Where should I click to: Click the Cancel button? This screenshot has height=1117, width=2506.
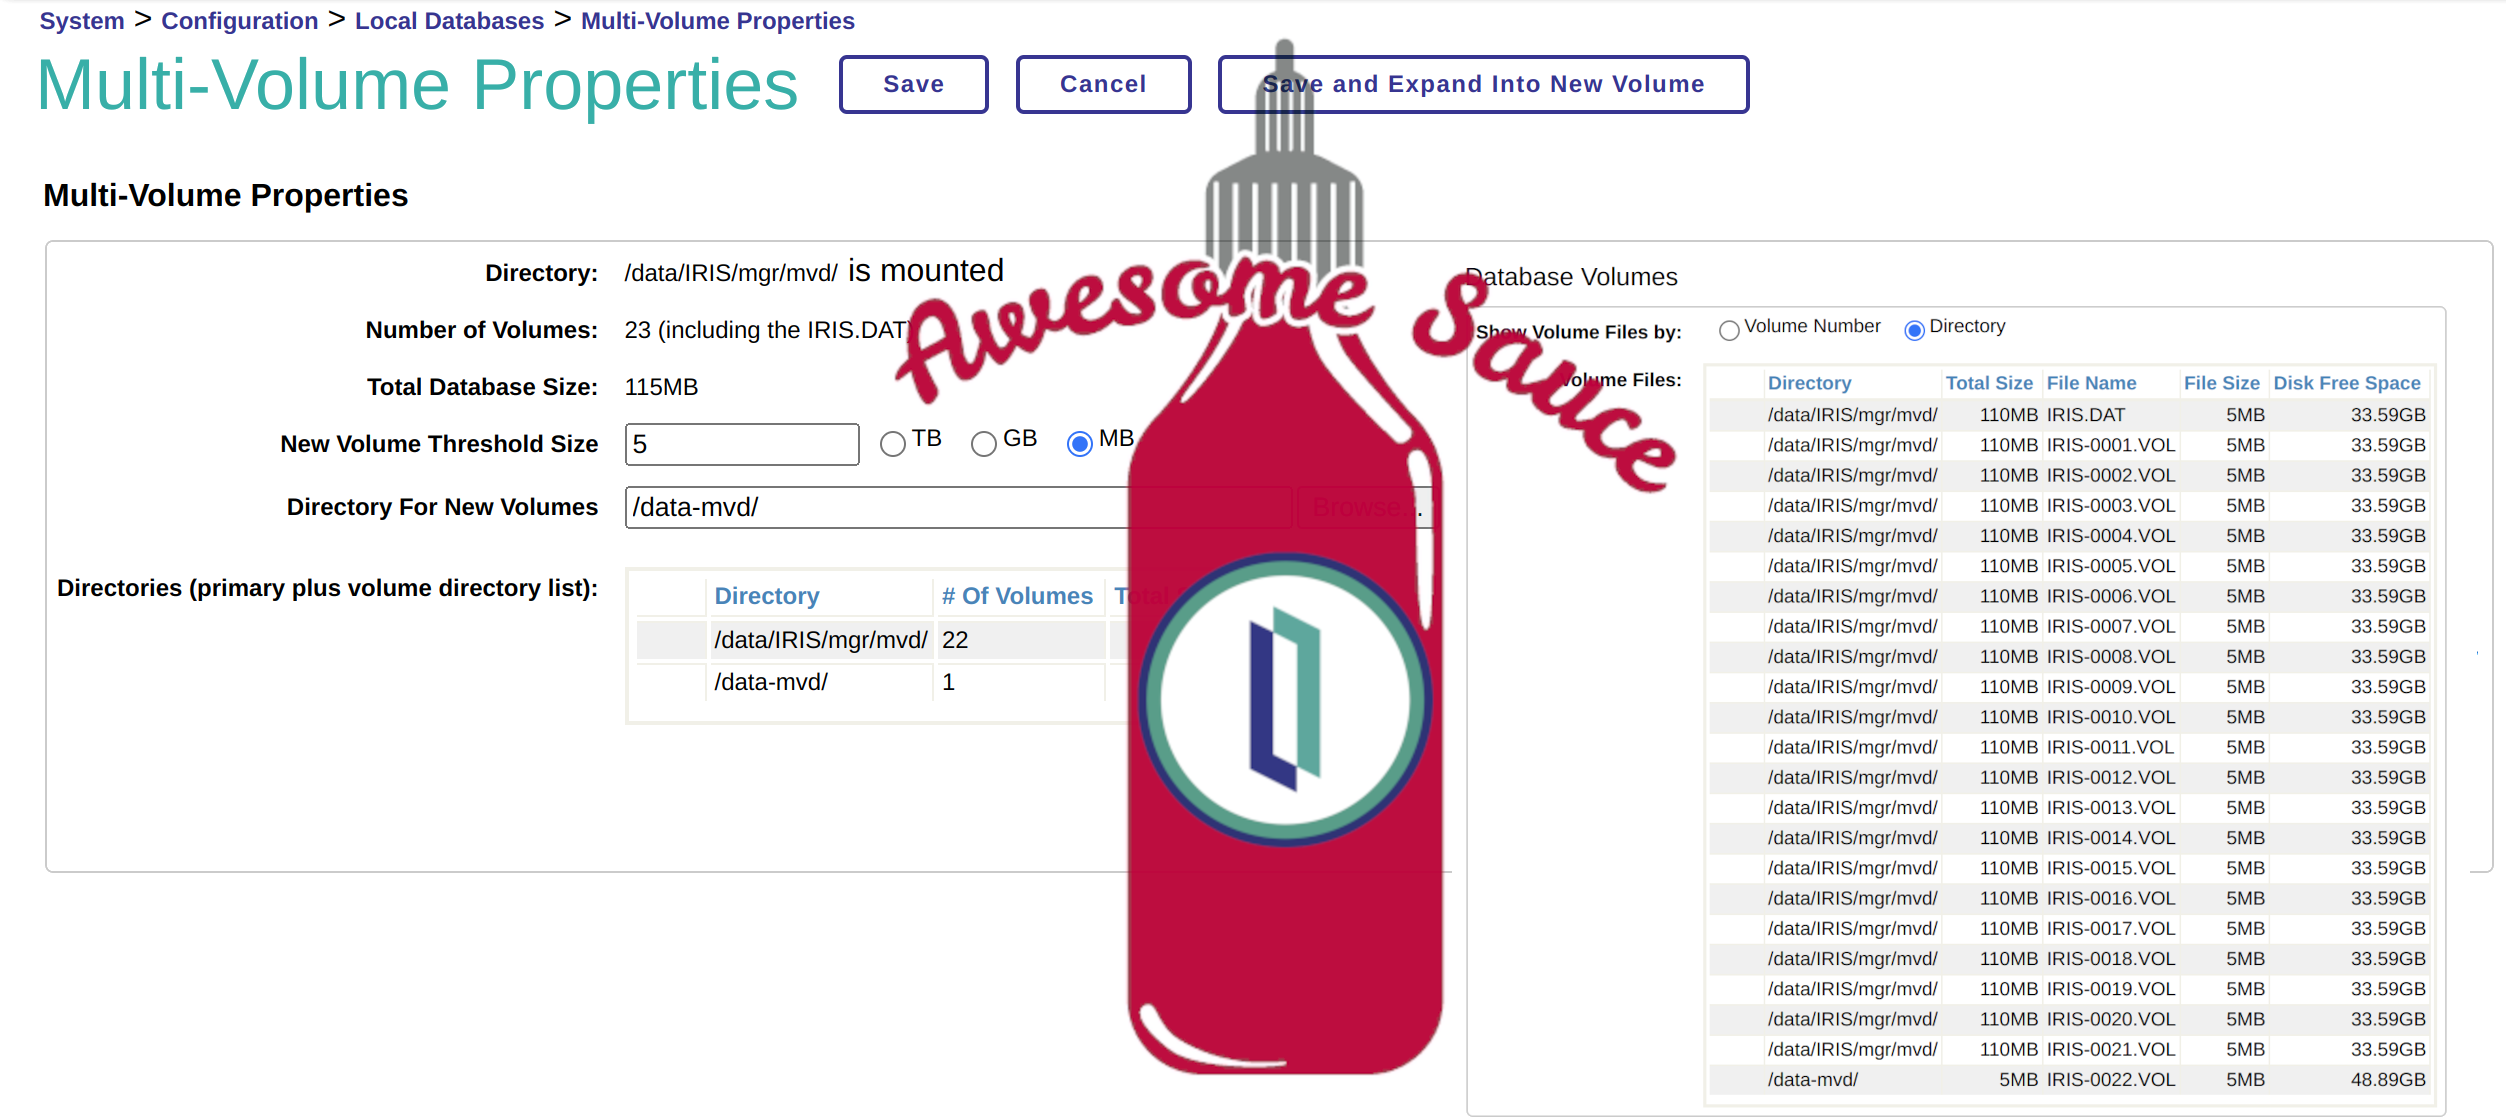point(1103,85)
